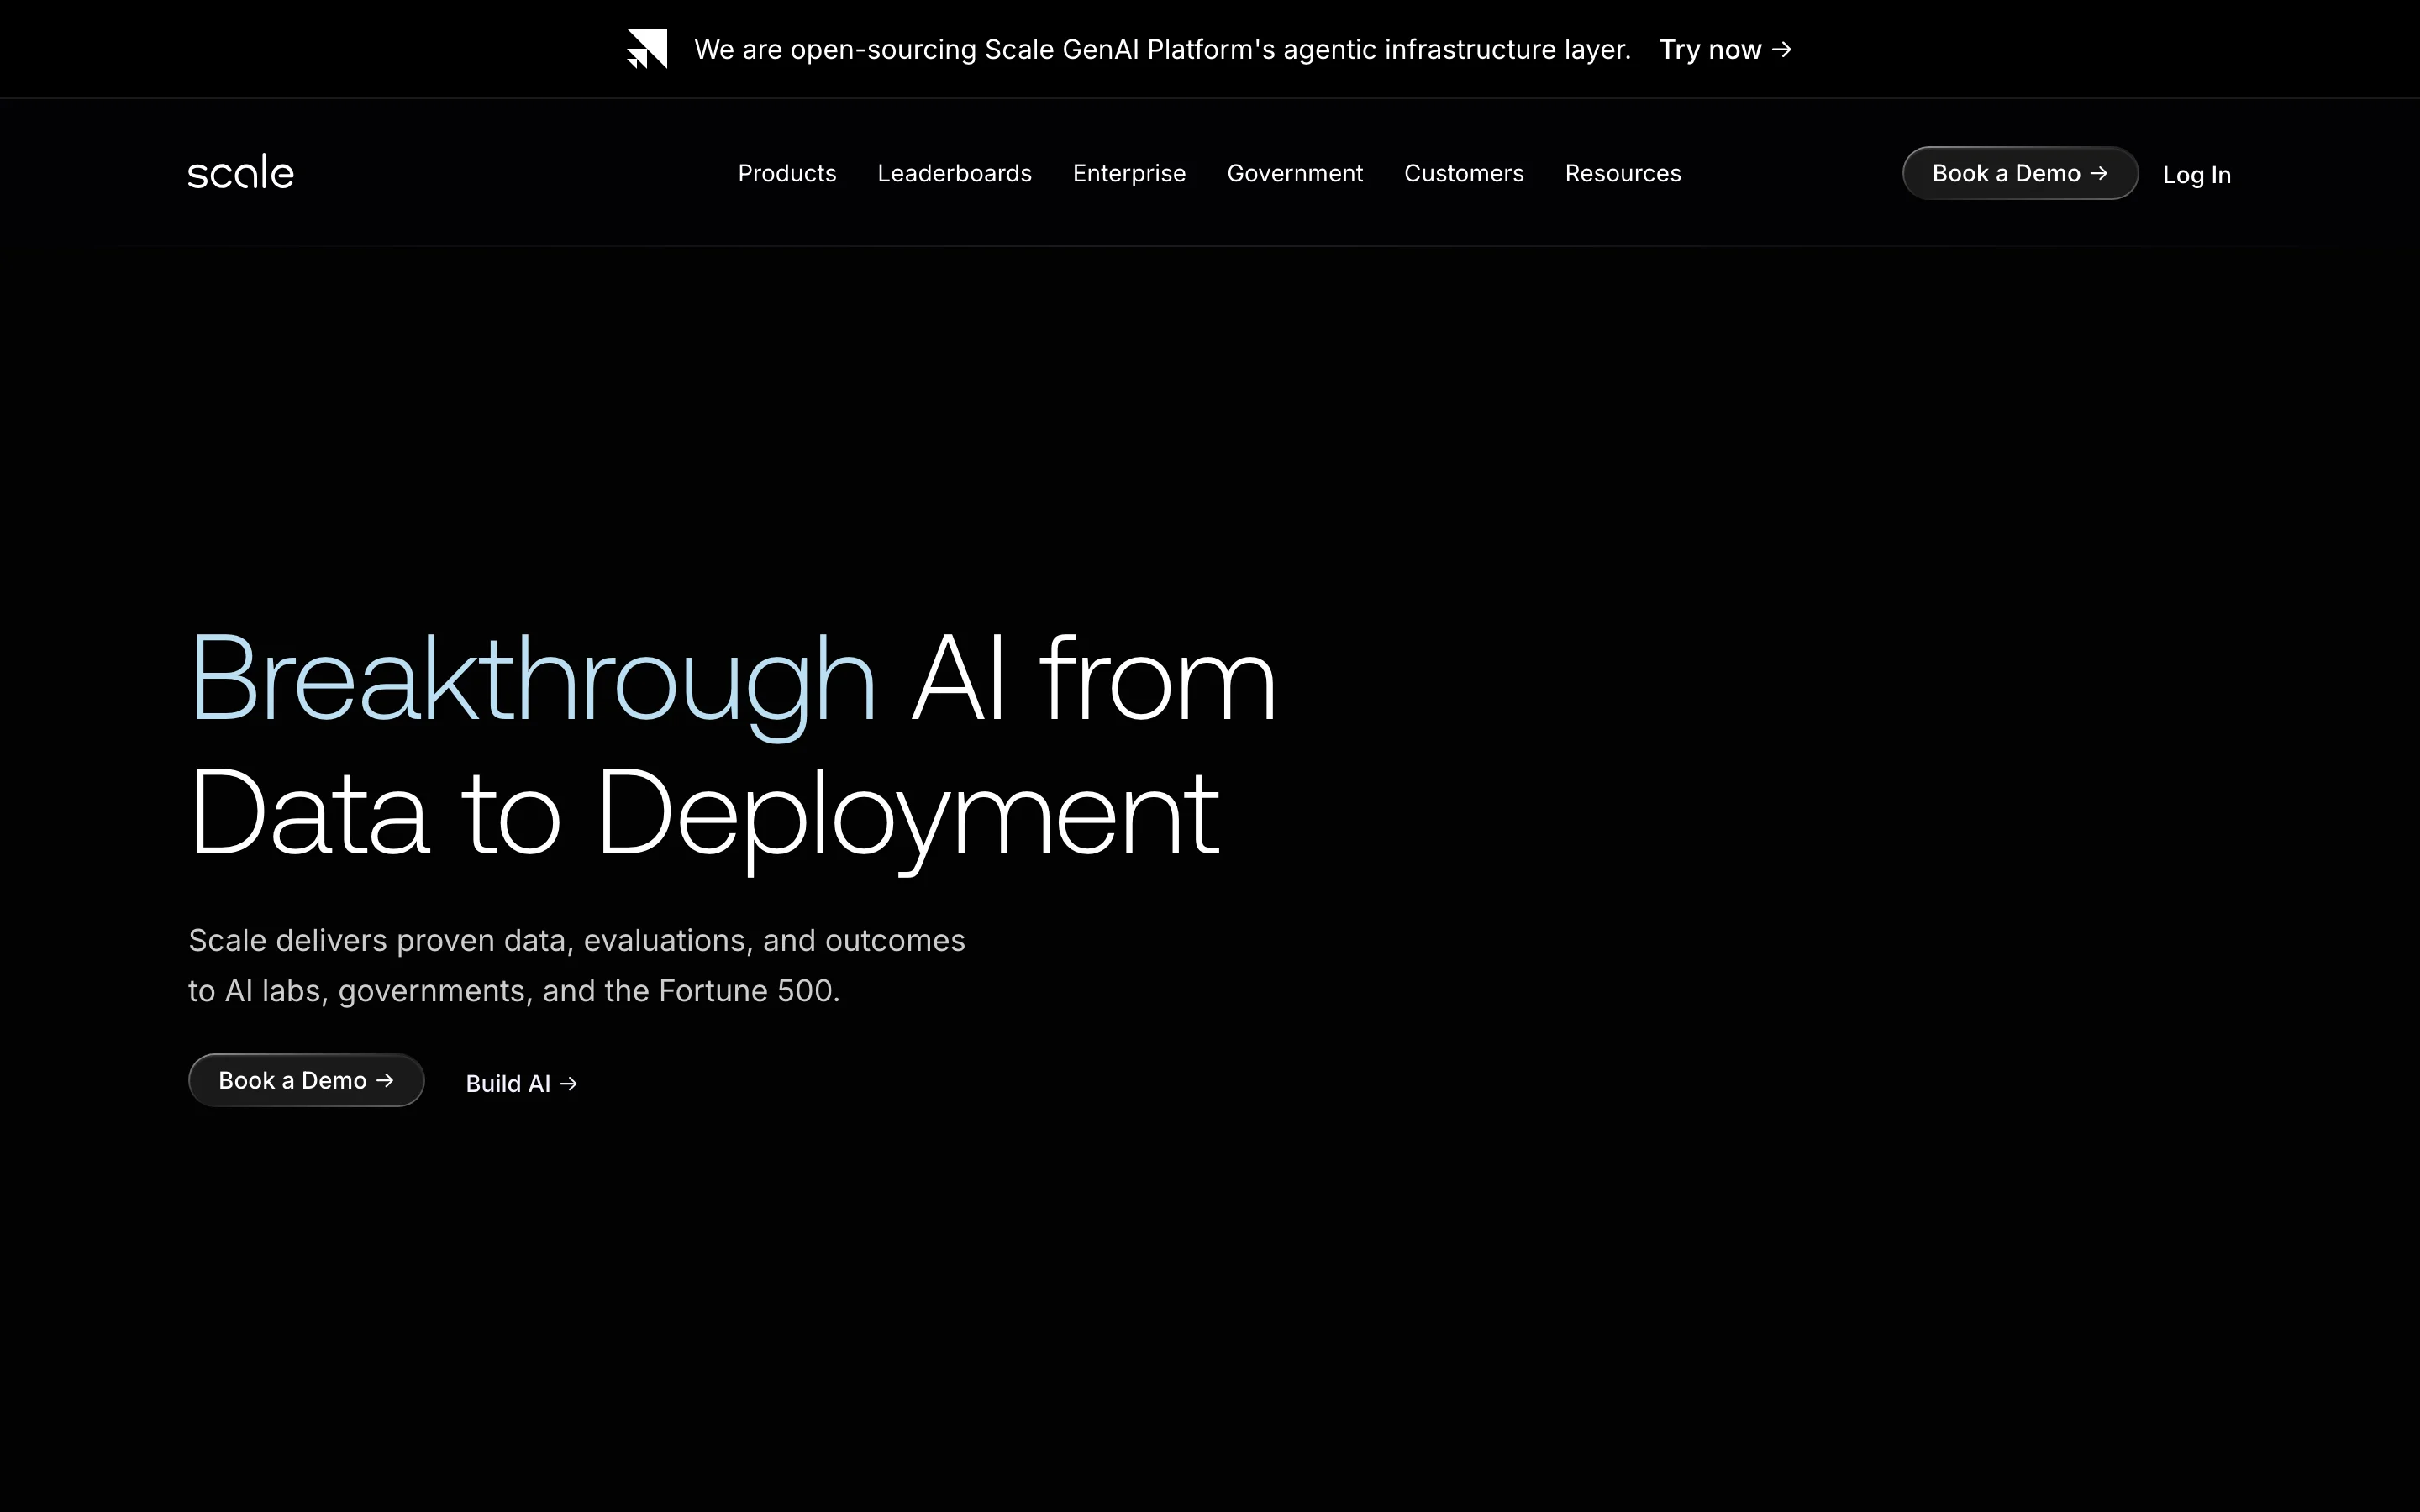This screenshot has width=2420, height=1512.
Task: Click the Try now link in banner
Action: (1710, 49)
